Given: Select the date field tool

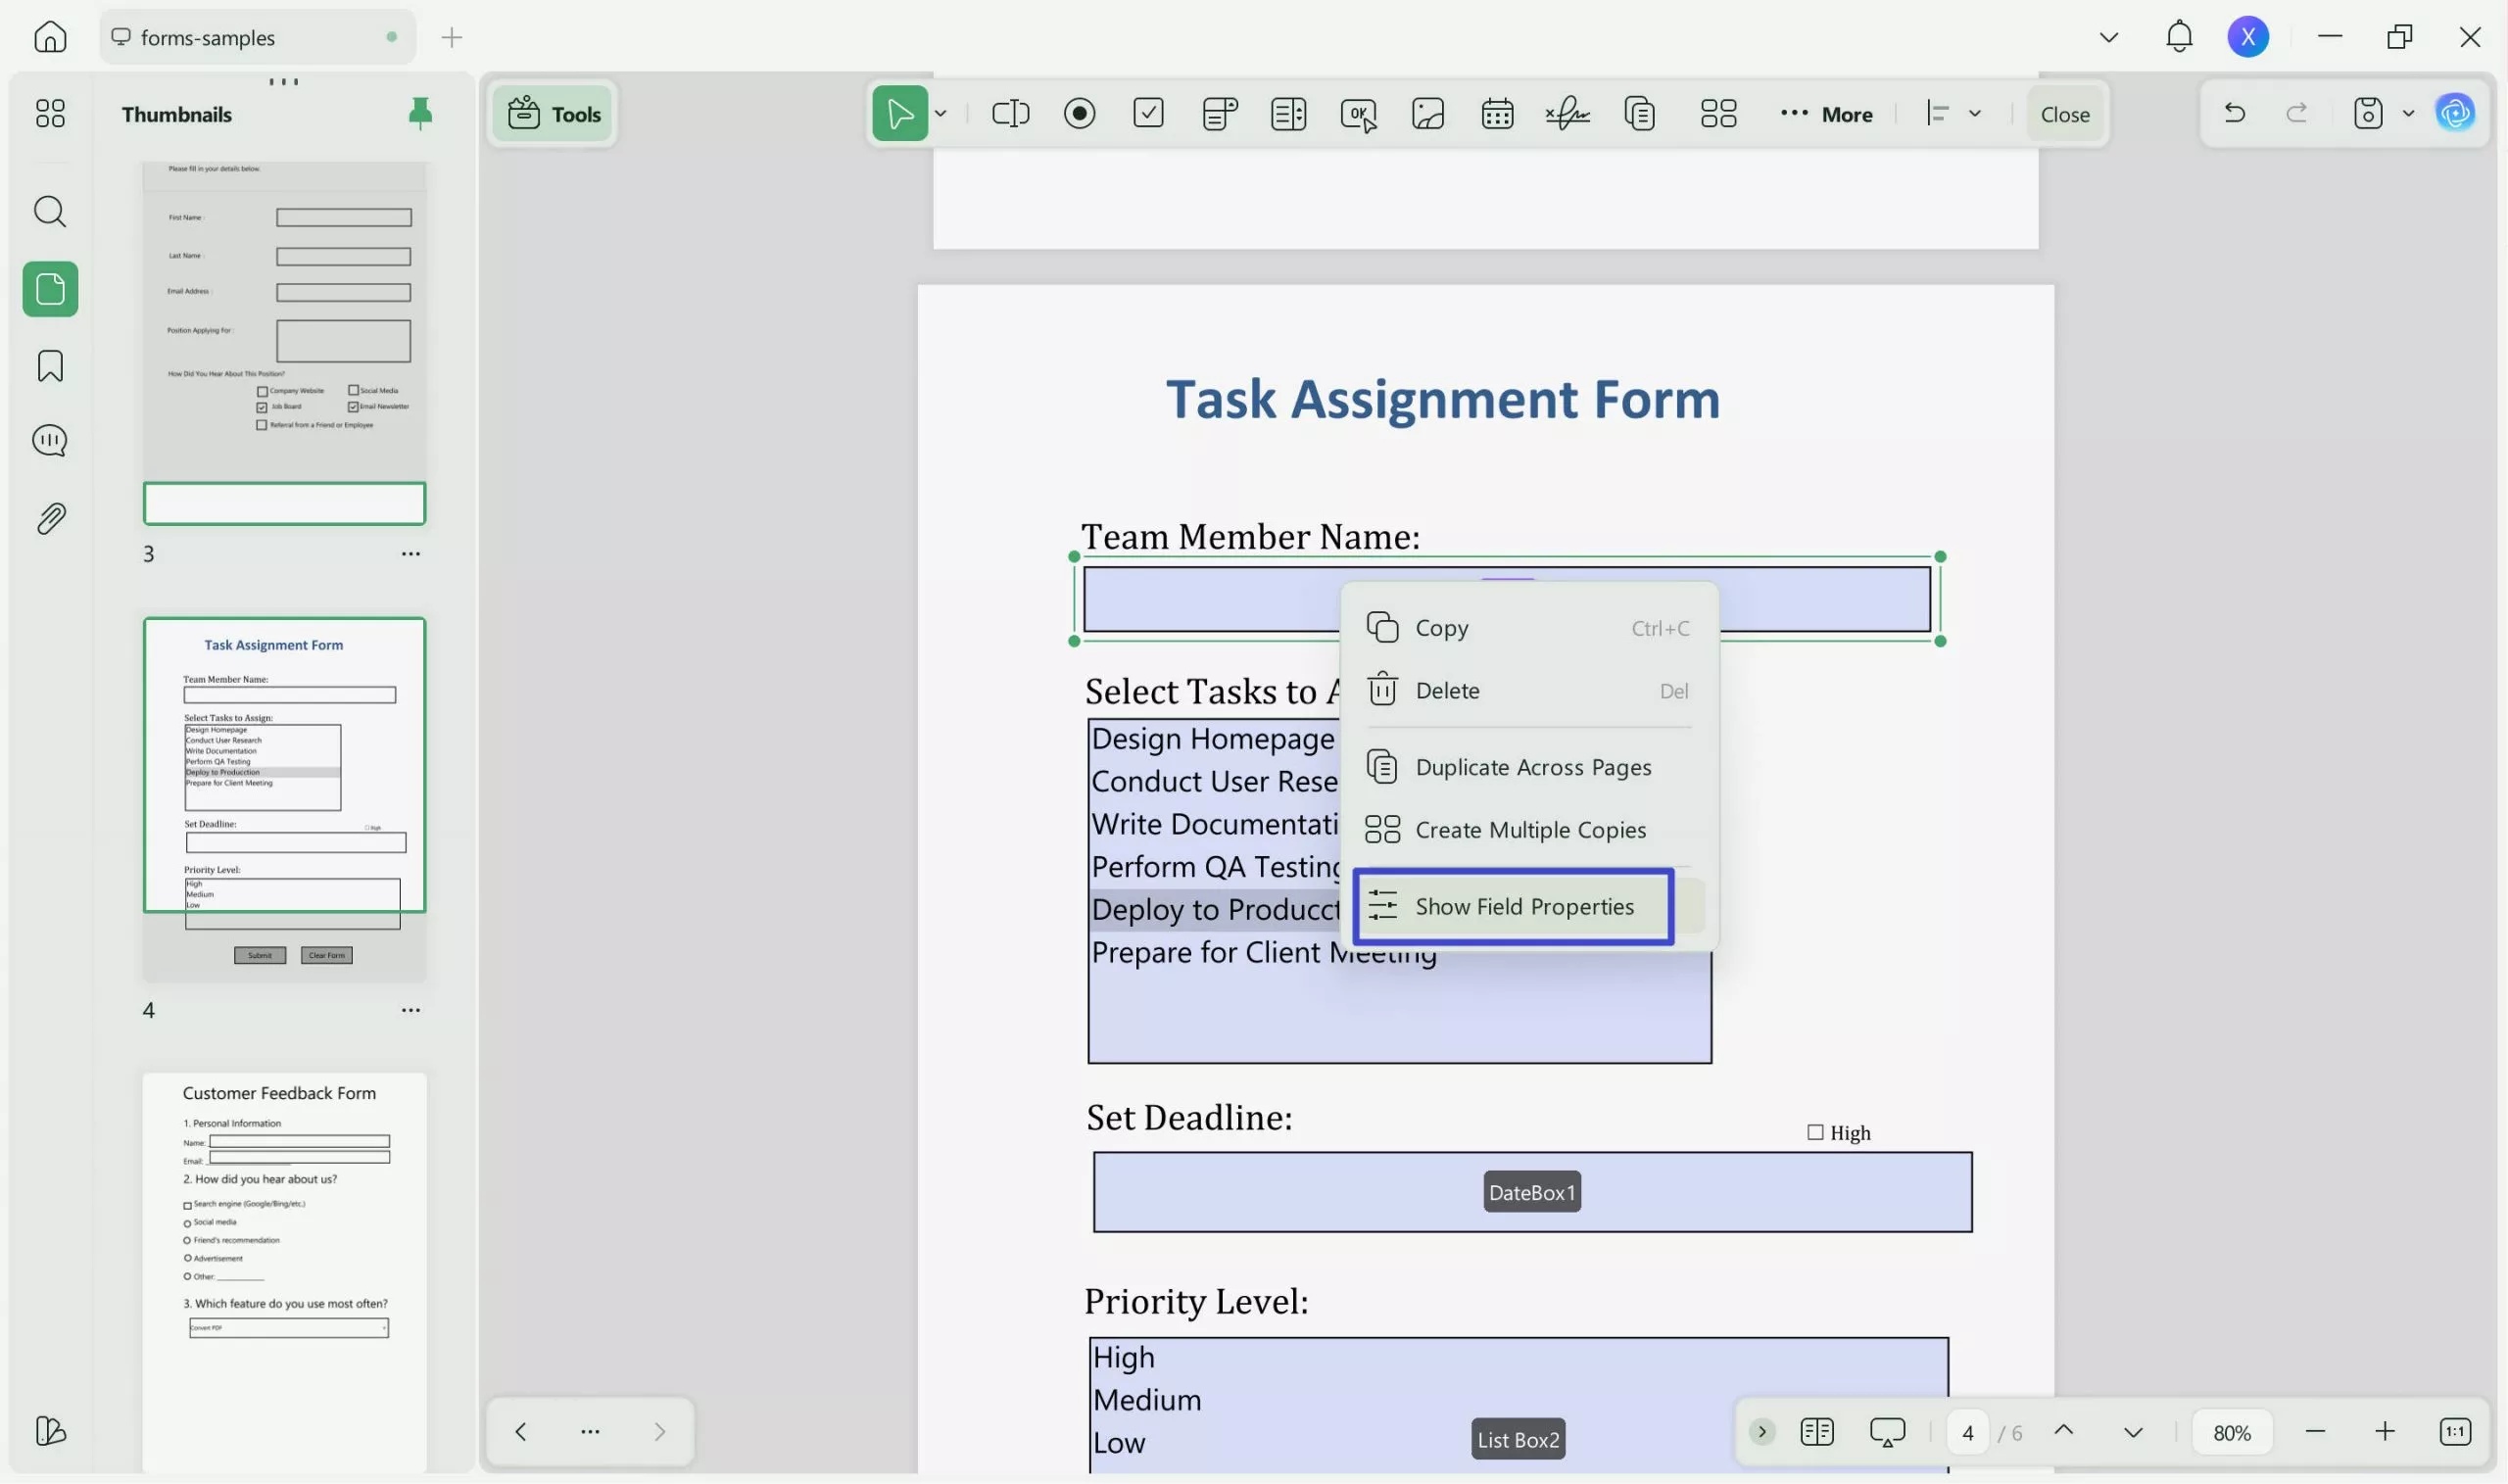Looking at the screenshot, I should [x=1496, y=114].
